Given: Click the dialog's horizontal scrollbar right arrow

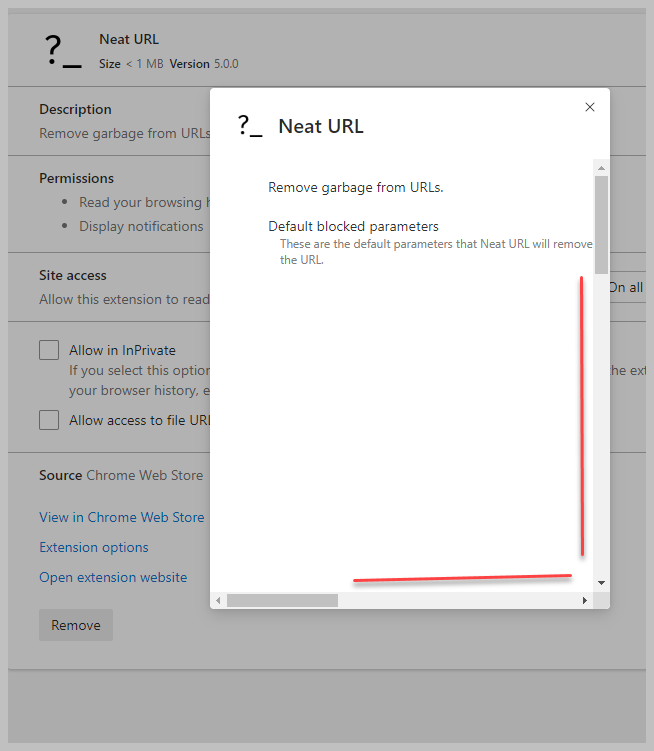Looking at the screenshot, I should (x=585, y=600).
